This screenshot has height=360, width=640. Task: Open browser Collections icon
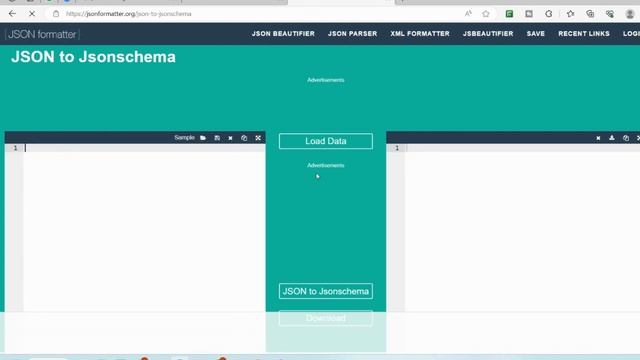tap(590, 14)
